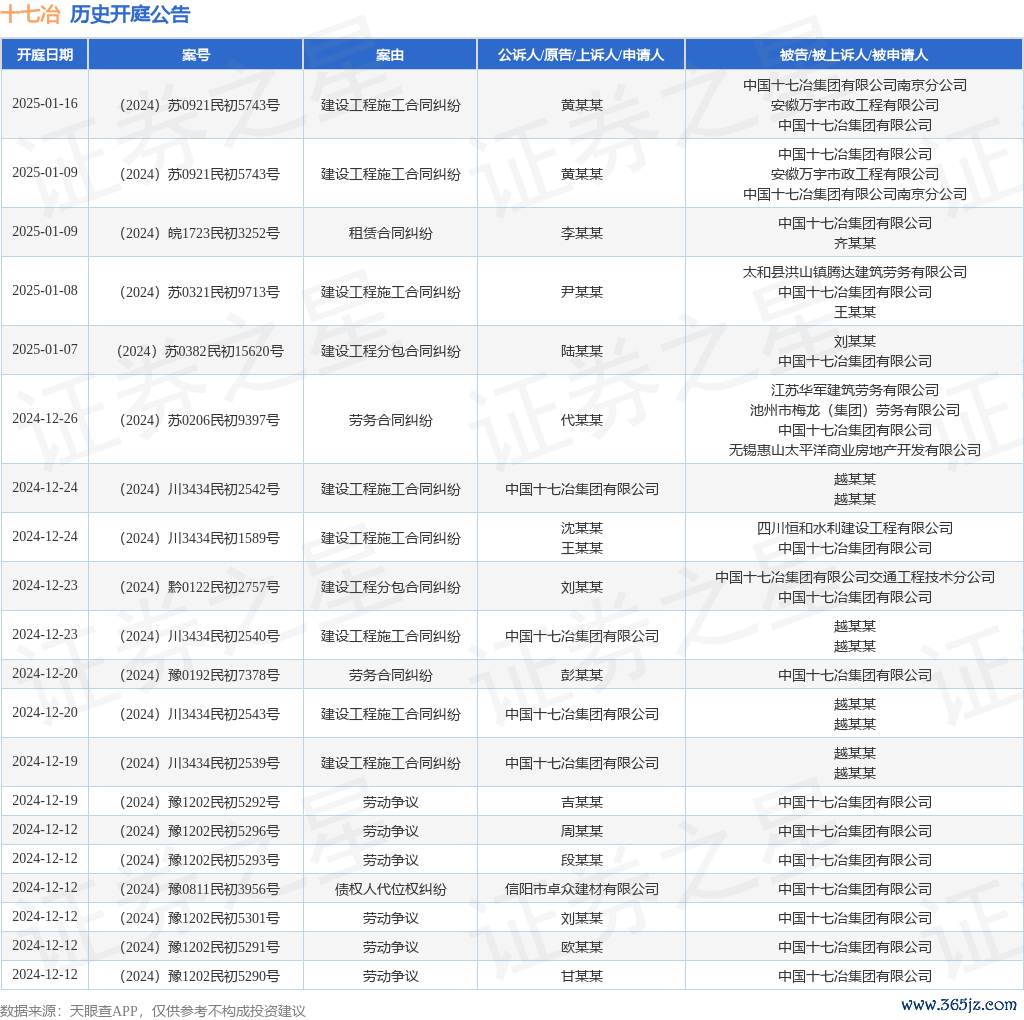Select plaintiff 陆某某
The image size is (1024, 1020).
pos(581,351)
